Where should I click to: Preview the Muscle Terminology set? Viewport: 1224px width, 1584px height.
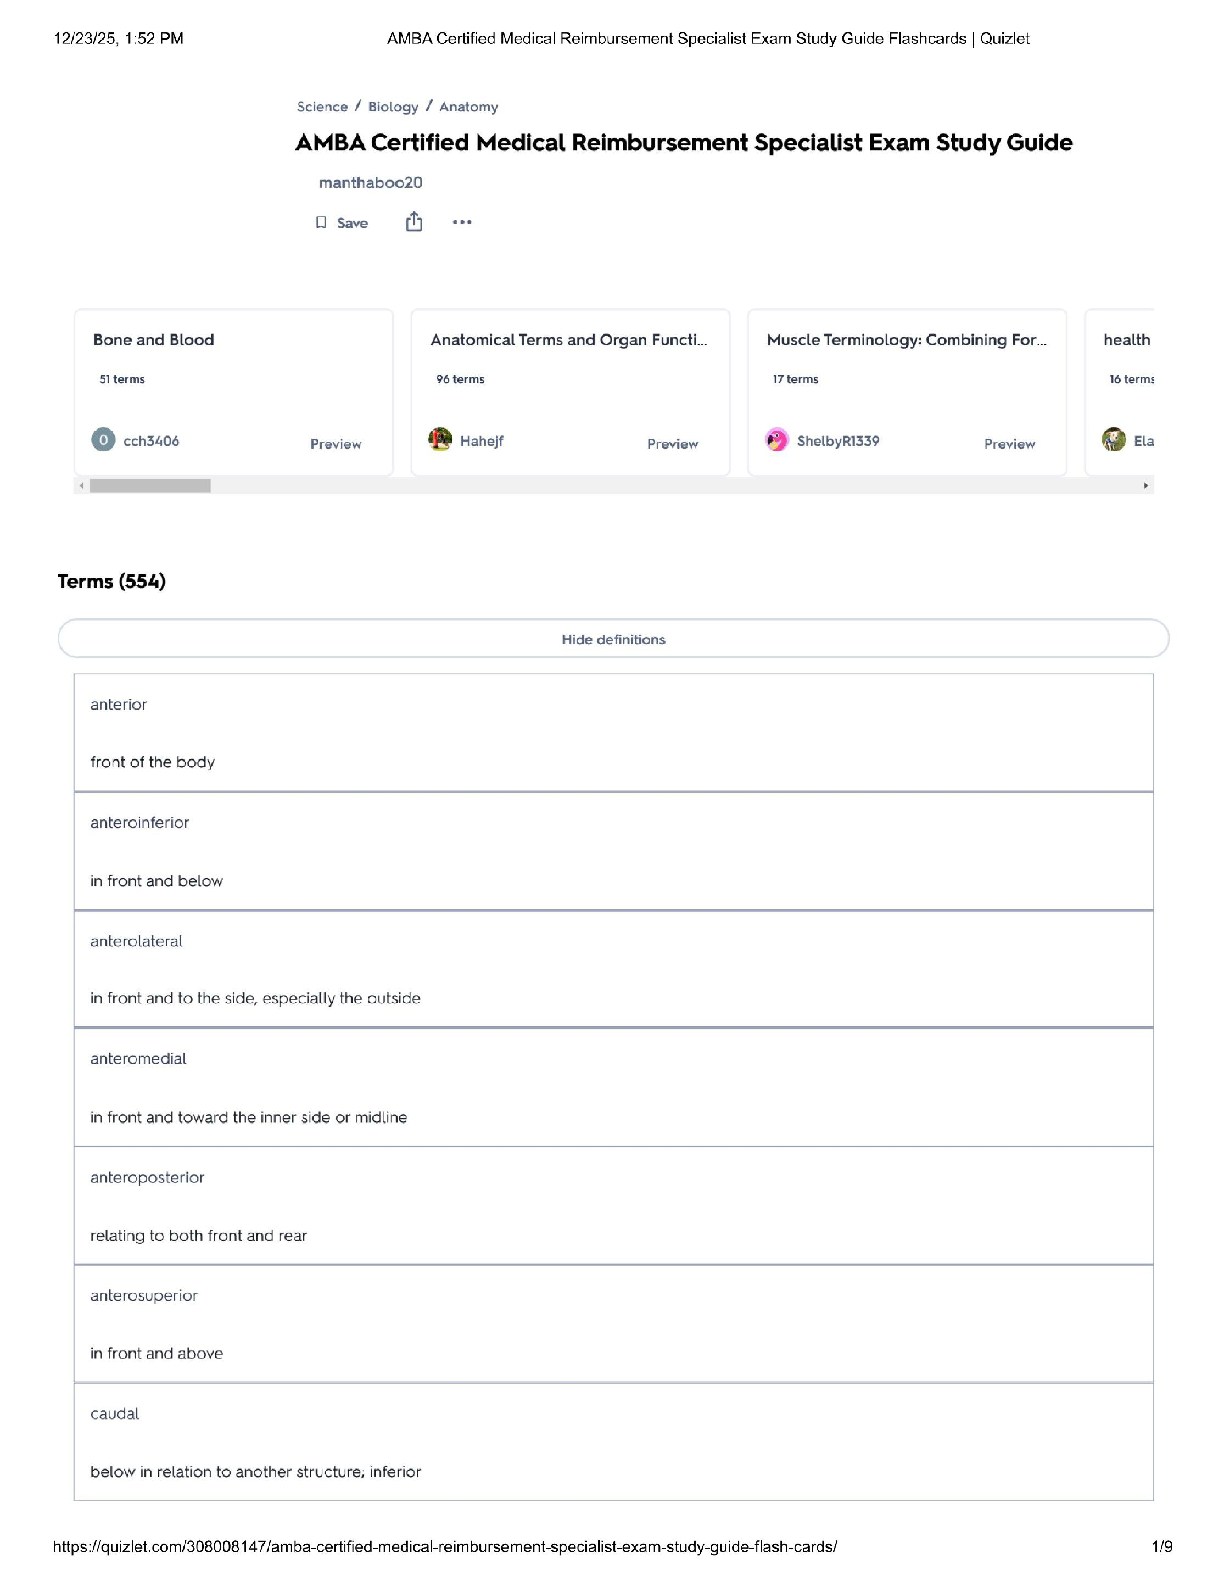(1009, 444)
